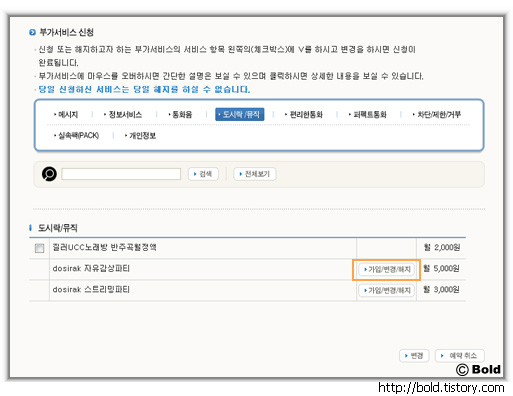Screen dimensions: 513x396
Task: Select the 도시락/뮤직 category tab
Action: pyautogui.click(x=240, y=114)
